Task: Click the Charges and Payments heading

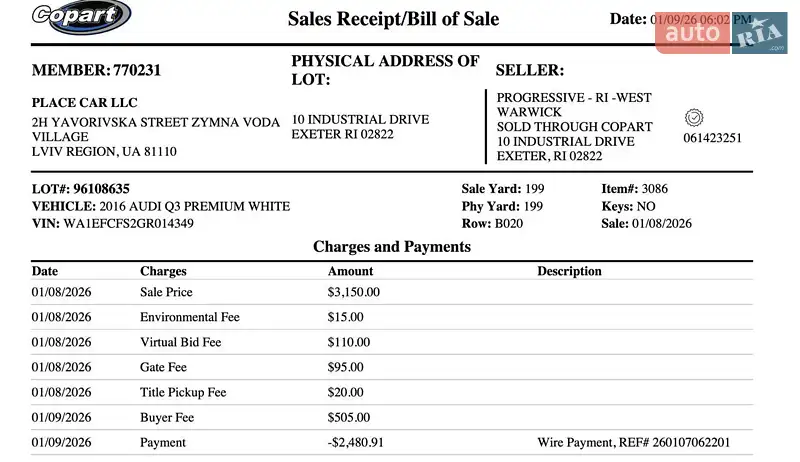Action: point(392,246)
